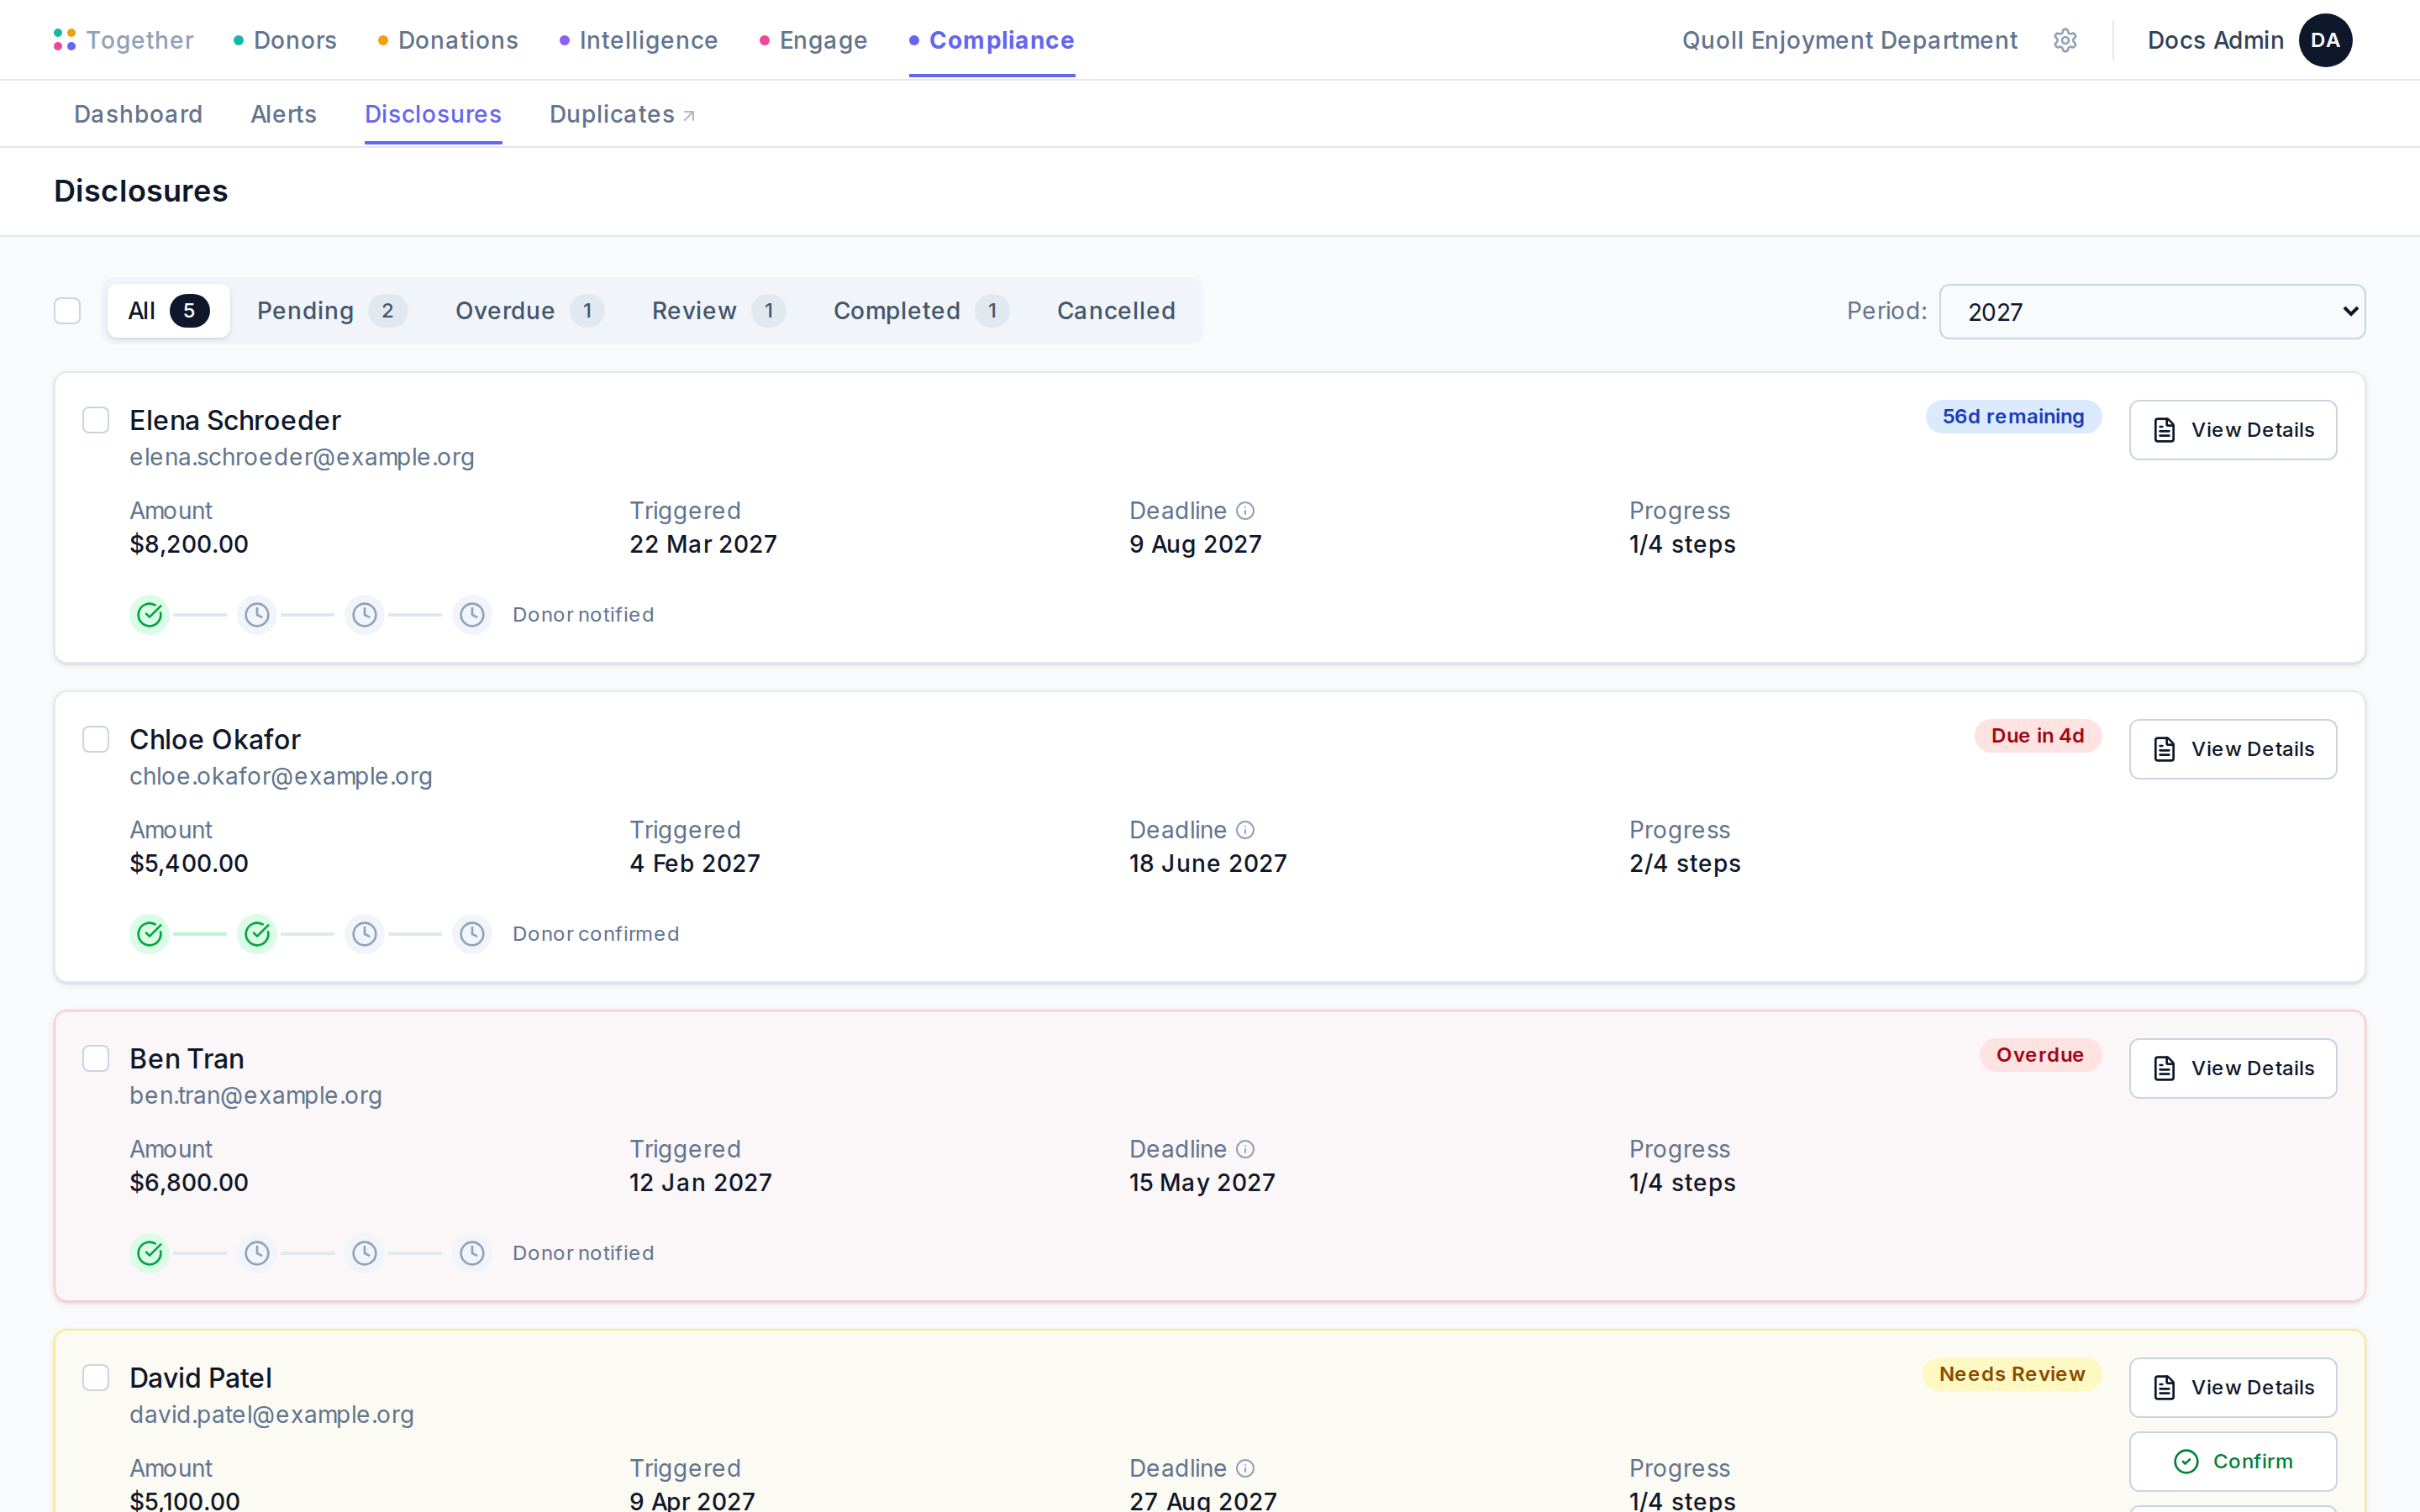Toggle the select-all disclosures checkbox
The width and height of the screenshot is (2420, 1512).
67,311
